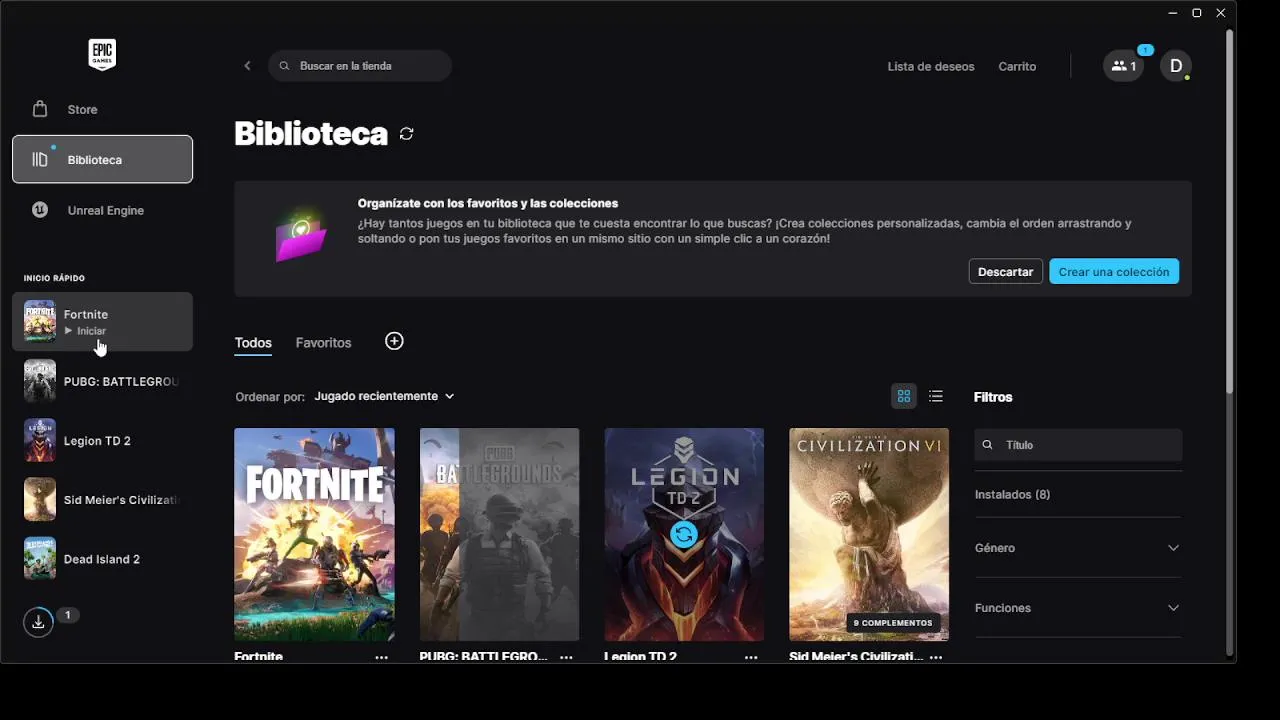Click the magnifier in Título filter
The height and width of the screenshot is (720, 1280).
(988, 445)
